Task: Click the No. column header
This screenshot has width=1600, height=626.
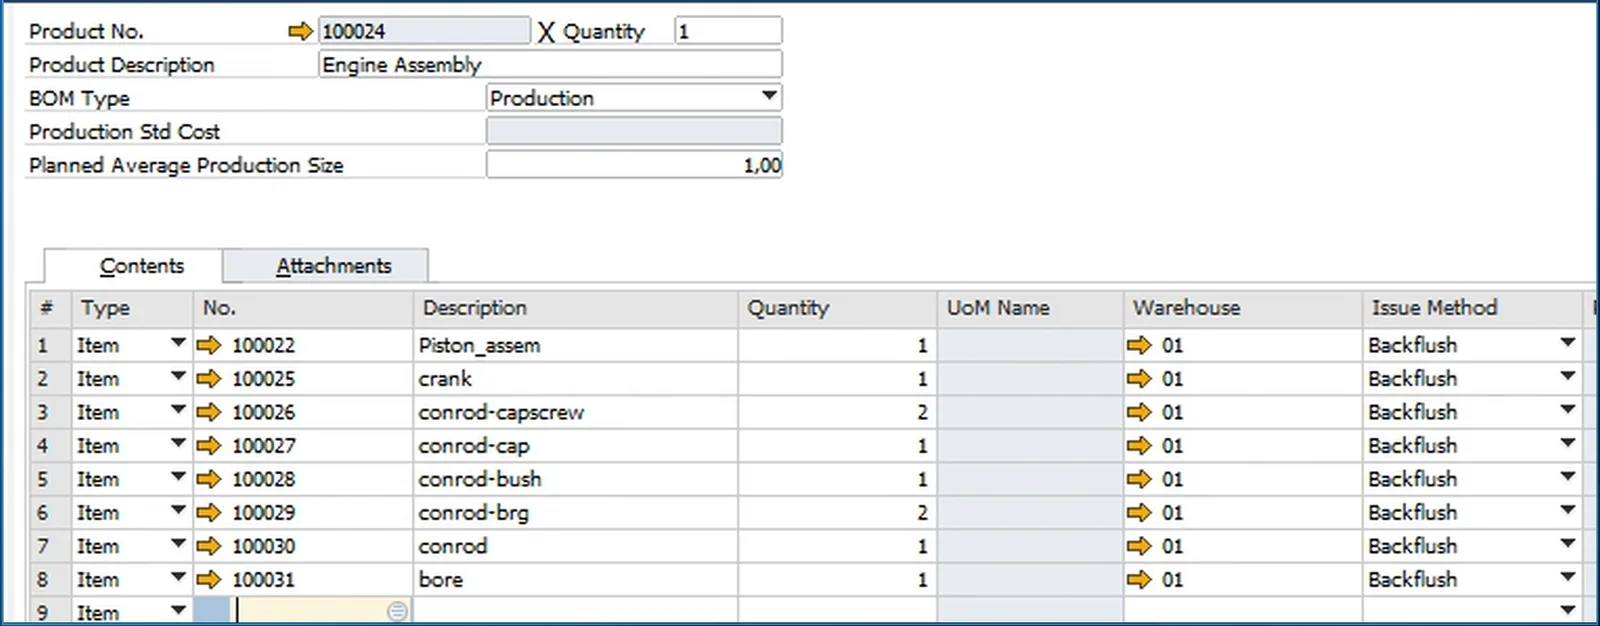Action: click(x=302, y=308)
